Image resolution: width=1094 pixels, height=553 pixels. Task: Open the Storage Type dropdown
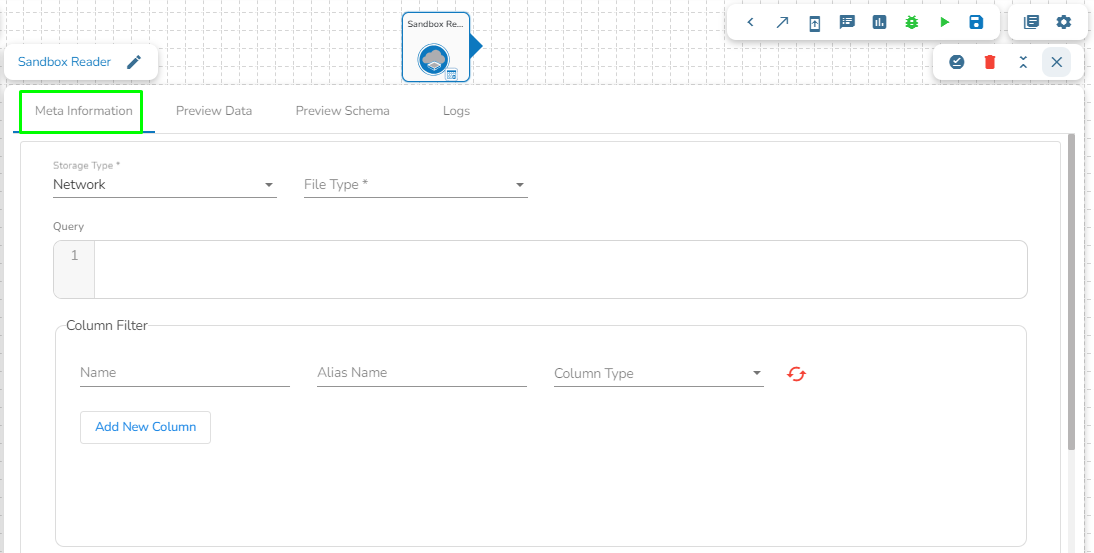pyautogui.click(x=164, y=185)
